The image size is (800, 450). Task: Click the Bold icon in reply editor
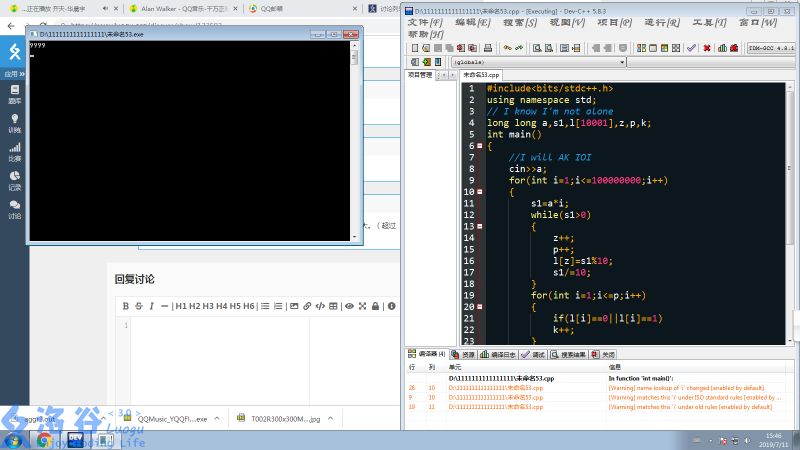[x=126, y=306]
